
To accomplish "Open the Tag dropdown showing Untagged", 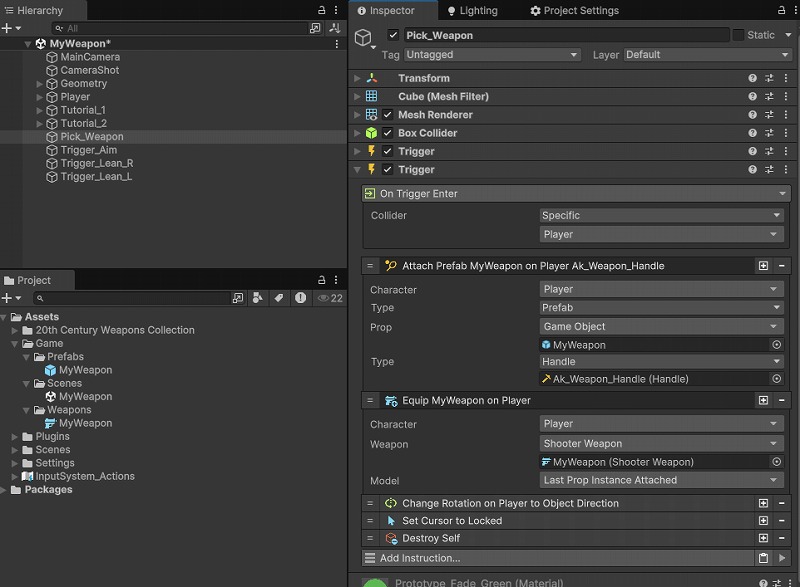I will [492, 55].
